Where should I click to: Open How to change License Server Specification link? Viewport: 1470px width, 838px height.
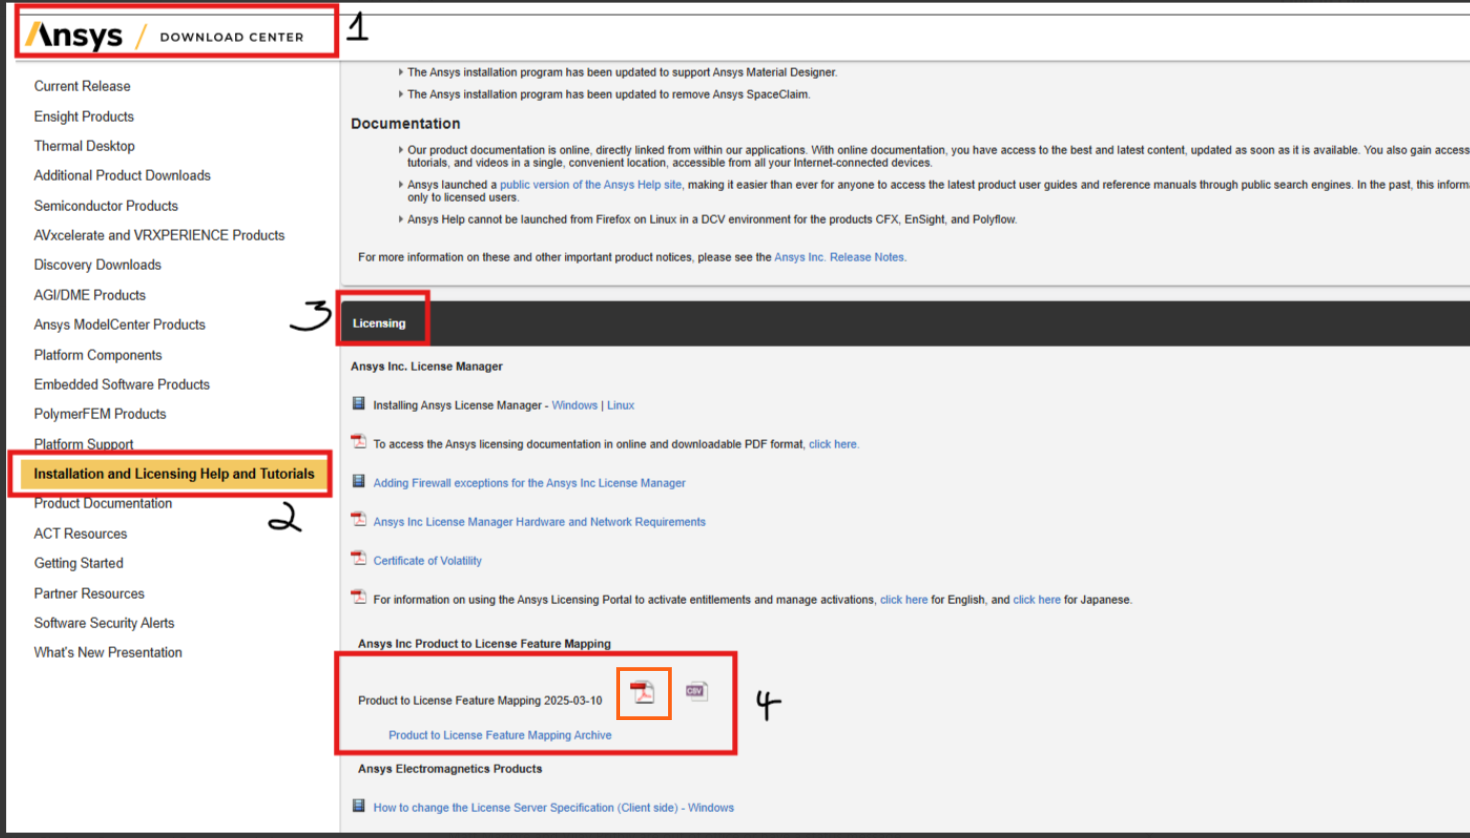(x=553, y=808)
